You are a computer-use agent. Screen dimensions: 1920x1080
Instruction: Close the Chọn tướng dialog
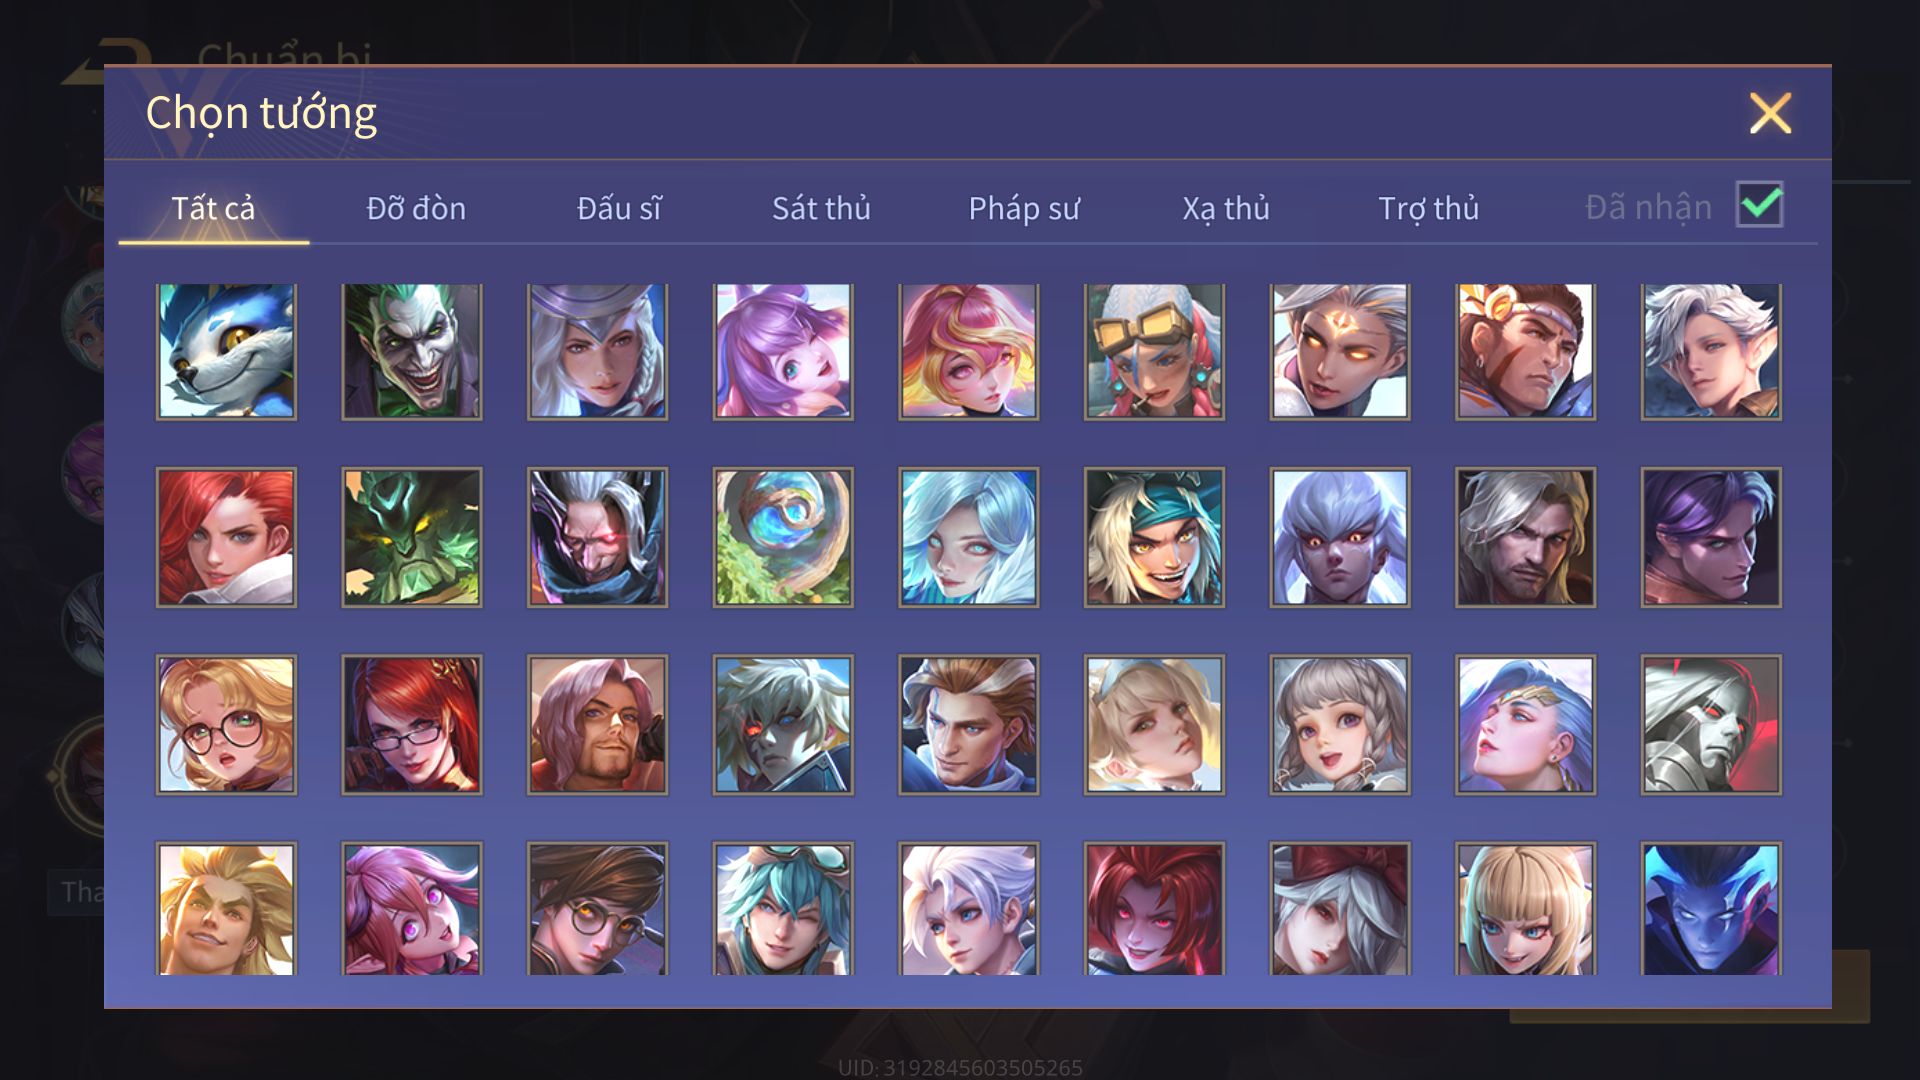[x=1770, y=113]
